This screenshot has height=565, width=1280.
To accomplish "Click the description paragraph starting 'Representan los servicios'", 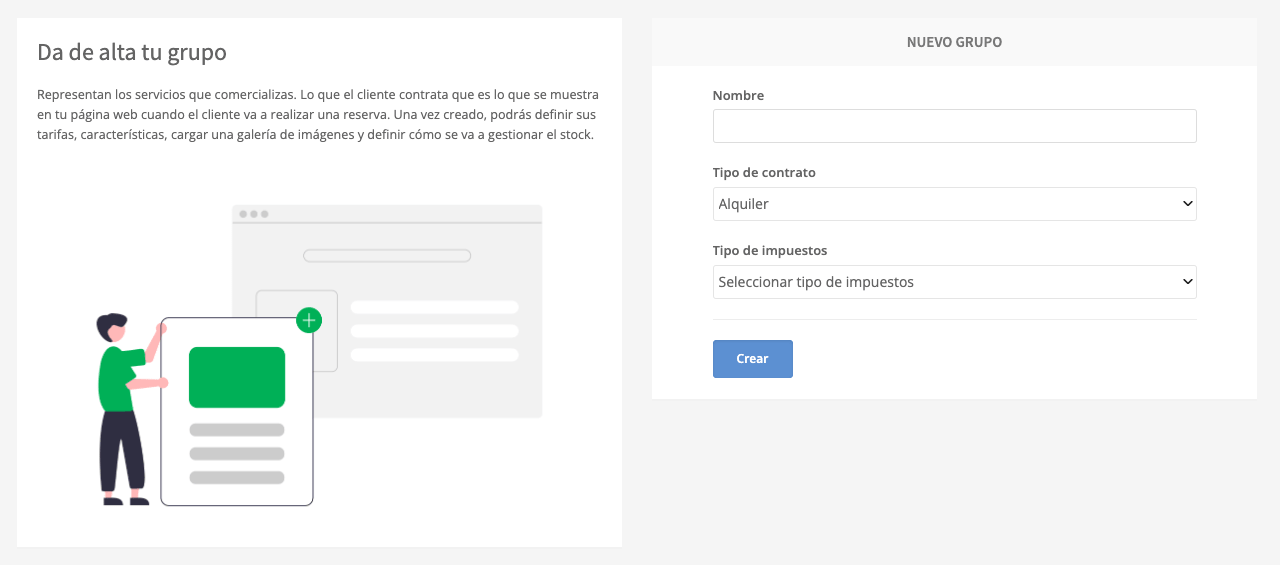I will click(x=318, y=115).
